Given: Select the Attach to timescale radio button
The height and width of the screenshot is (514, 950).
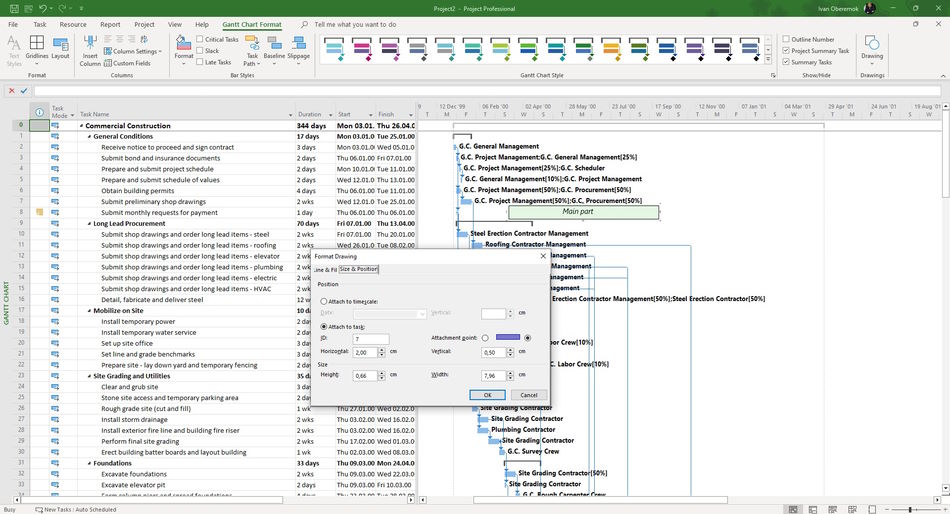Looking at the screenshot, I should [x=324, y=301].
